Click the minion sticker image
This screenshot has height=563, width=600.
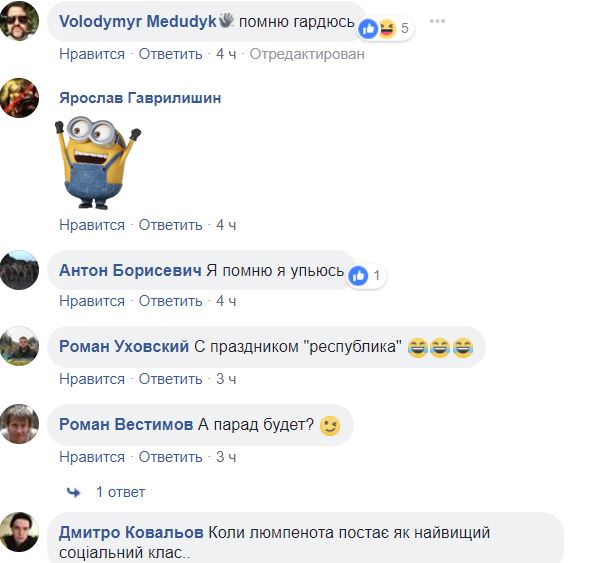coord(98,163)
